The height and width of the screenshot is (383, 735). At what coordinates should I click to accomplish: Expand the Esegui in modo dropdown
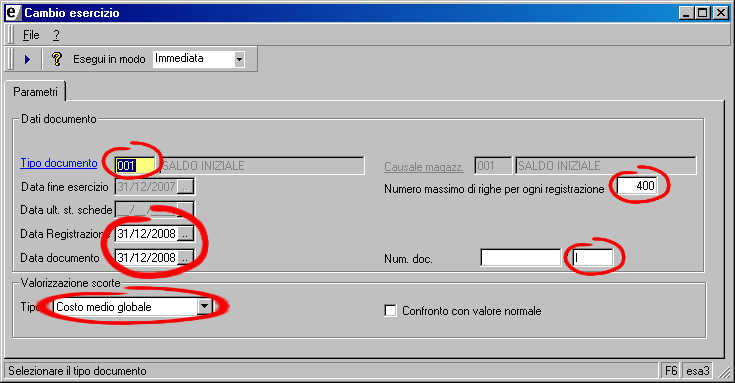click(x=240, y=59)
